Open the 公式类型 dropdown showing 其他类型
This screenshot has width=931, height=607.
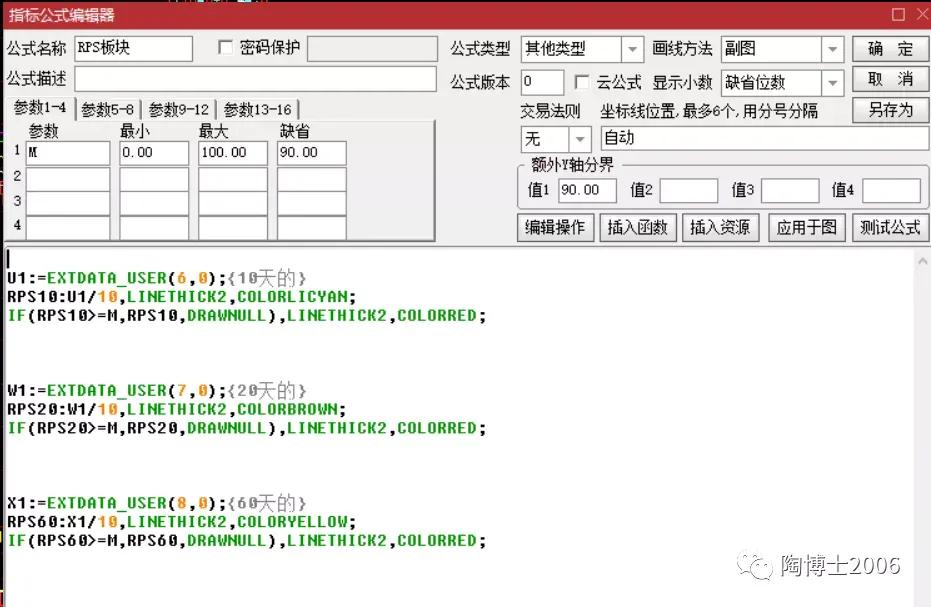[633, 48]
